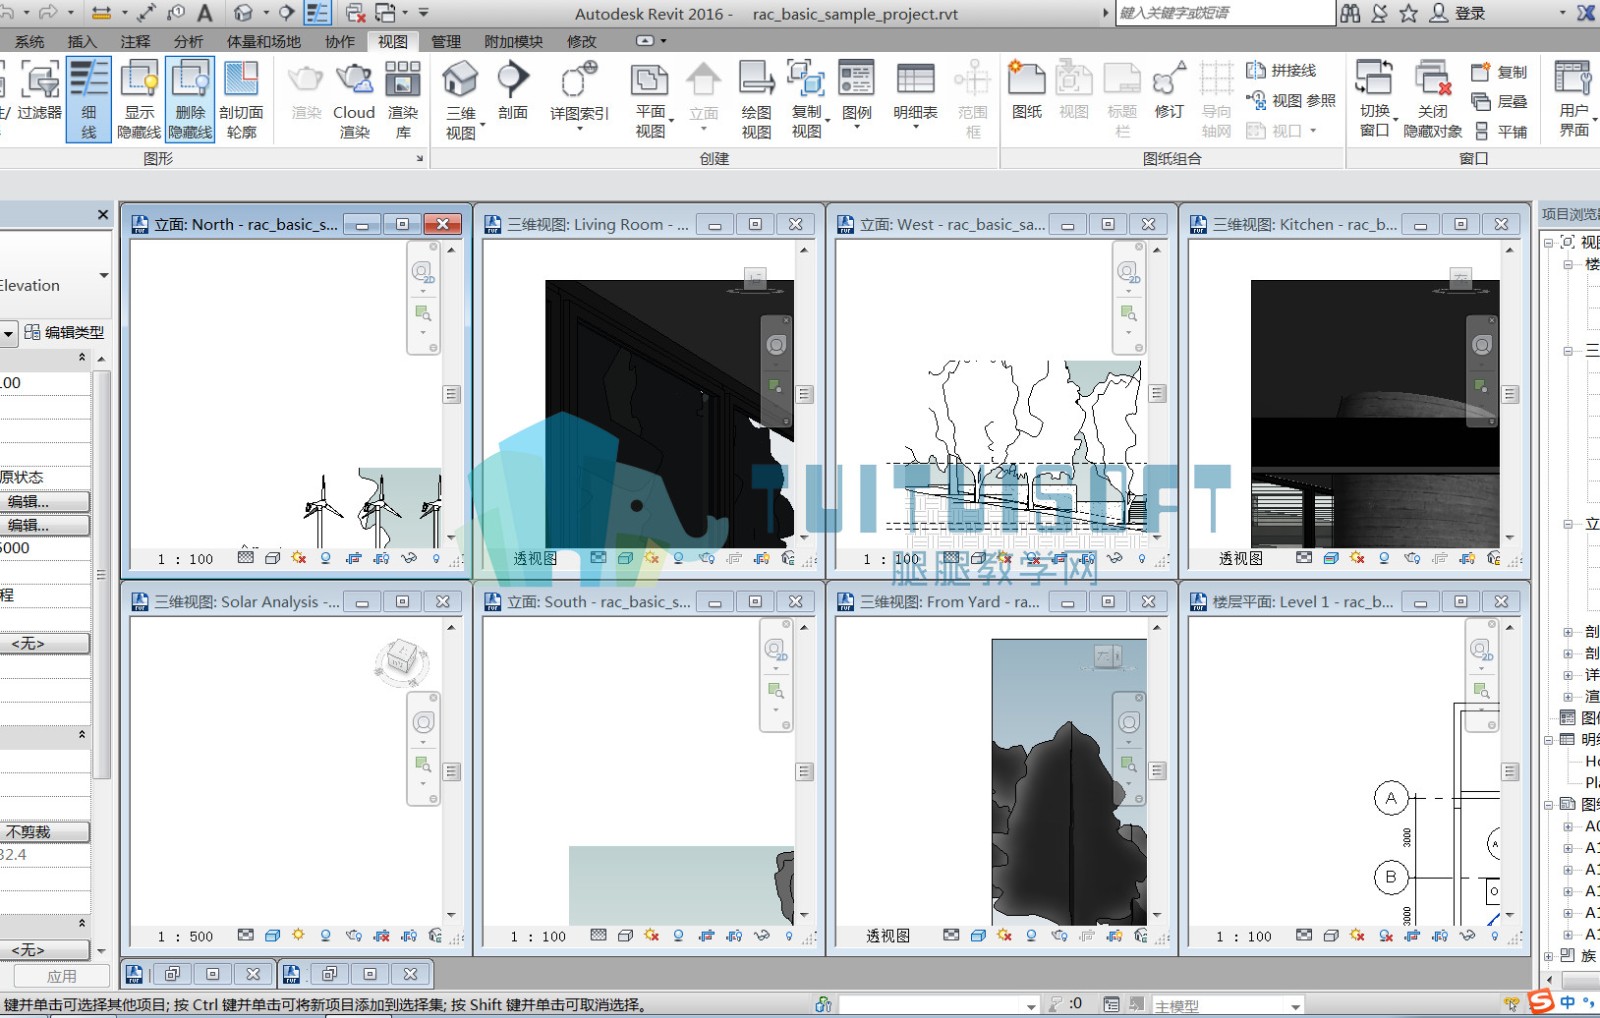This screenshot has height=1018, width=1600.
Task: Click the 应用 apply button
Action: [x=61, y=976]
